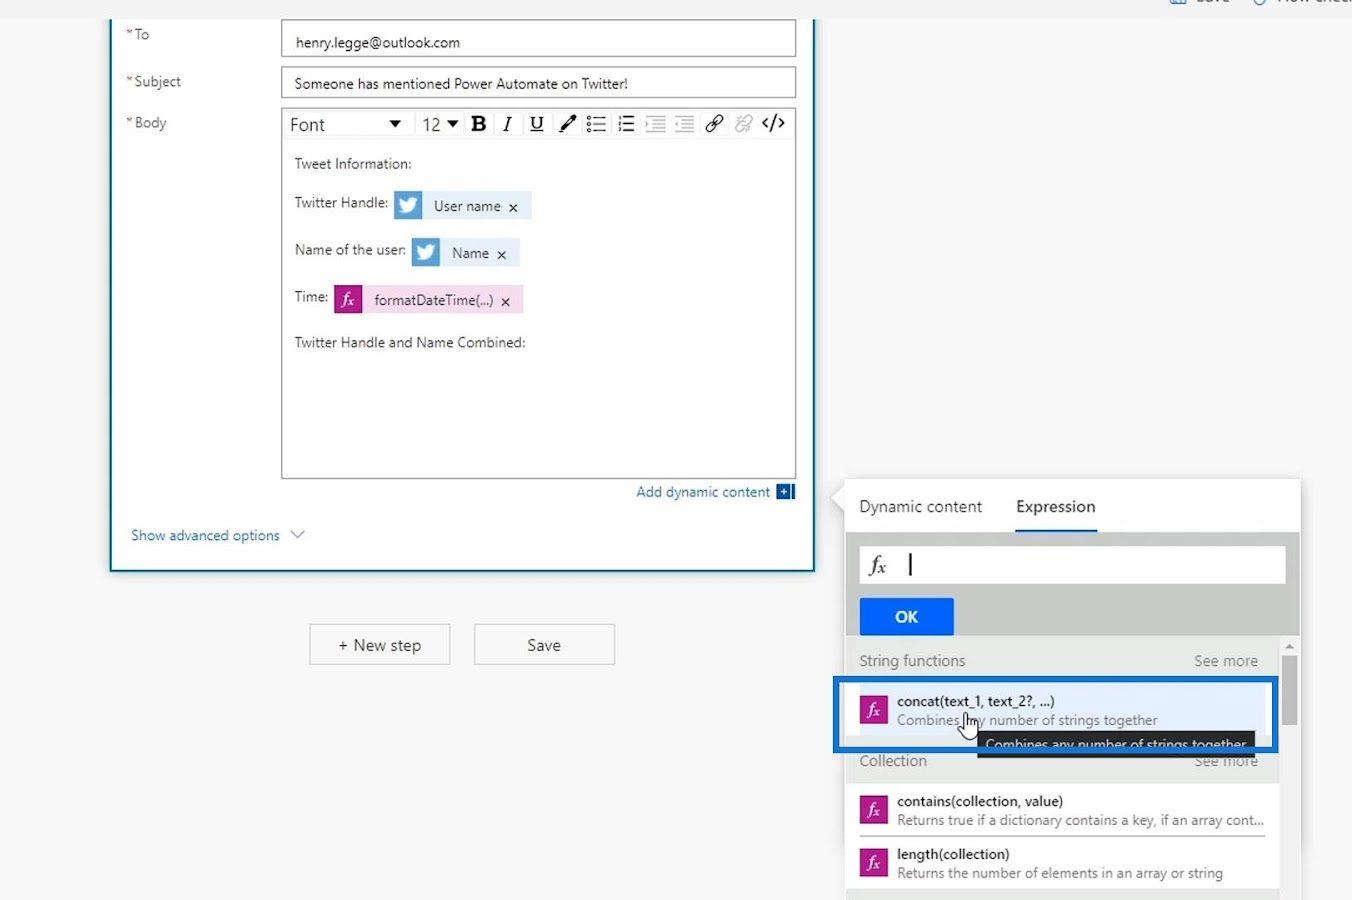Click the Twitter icon on User name token
1352x900 pixels.
point(408,206)
